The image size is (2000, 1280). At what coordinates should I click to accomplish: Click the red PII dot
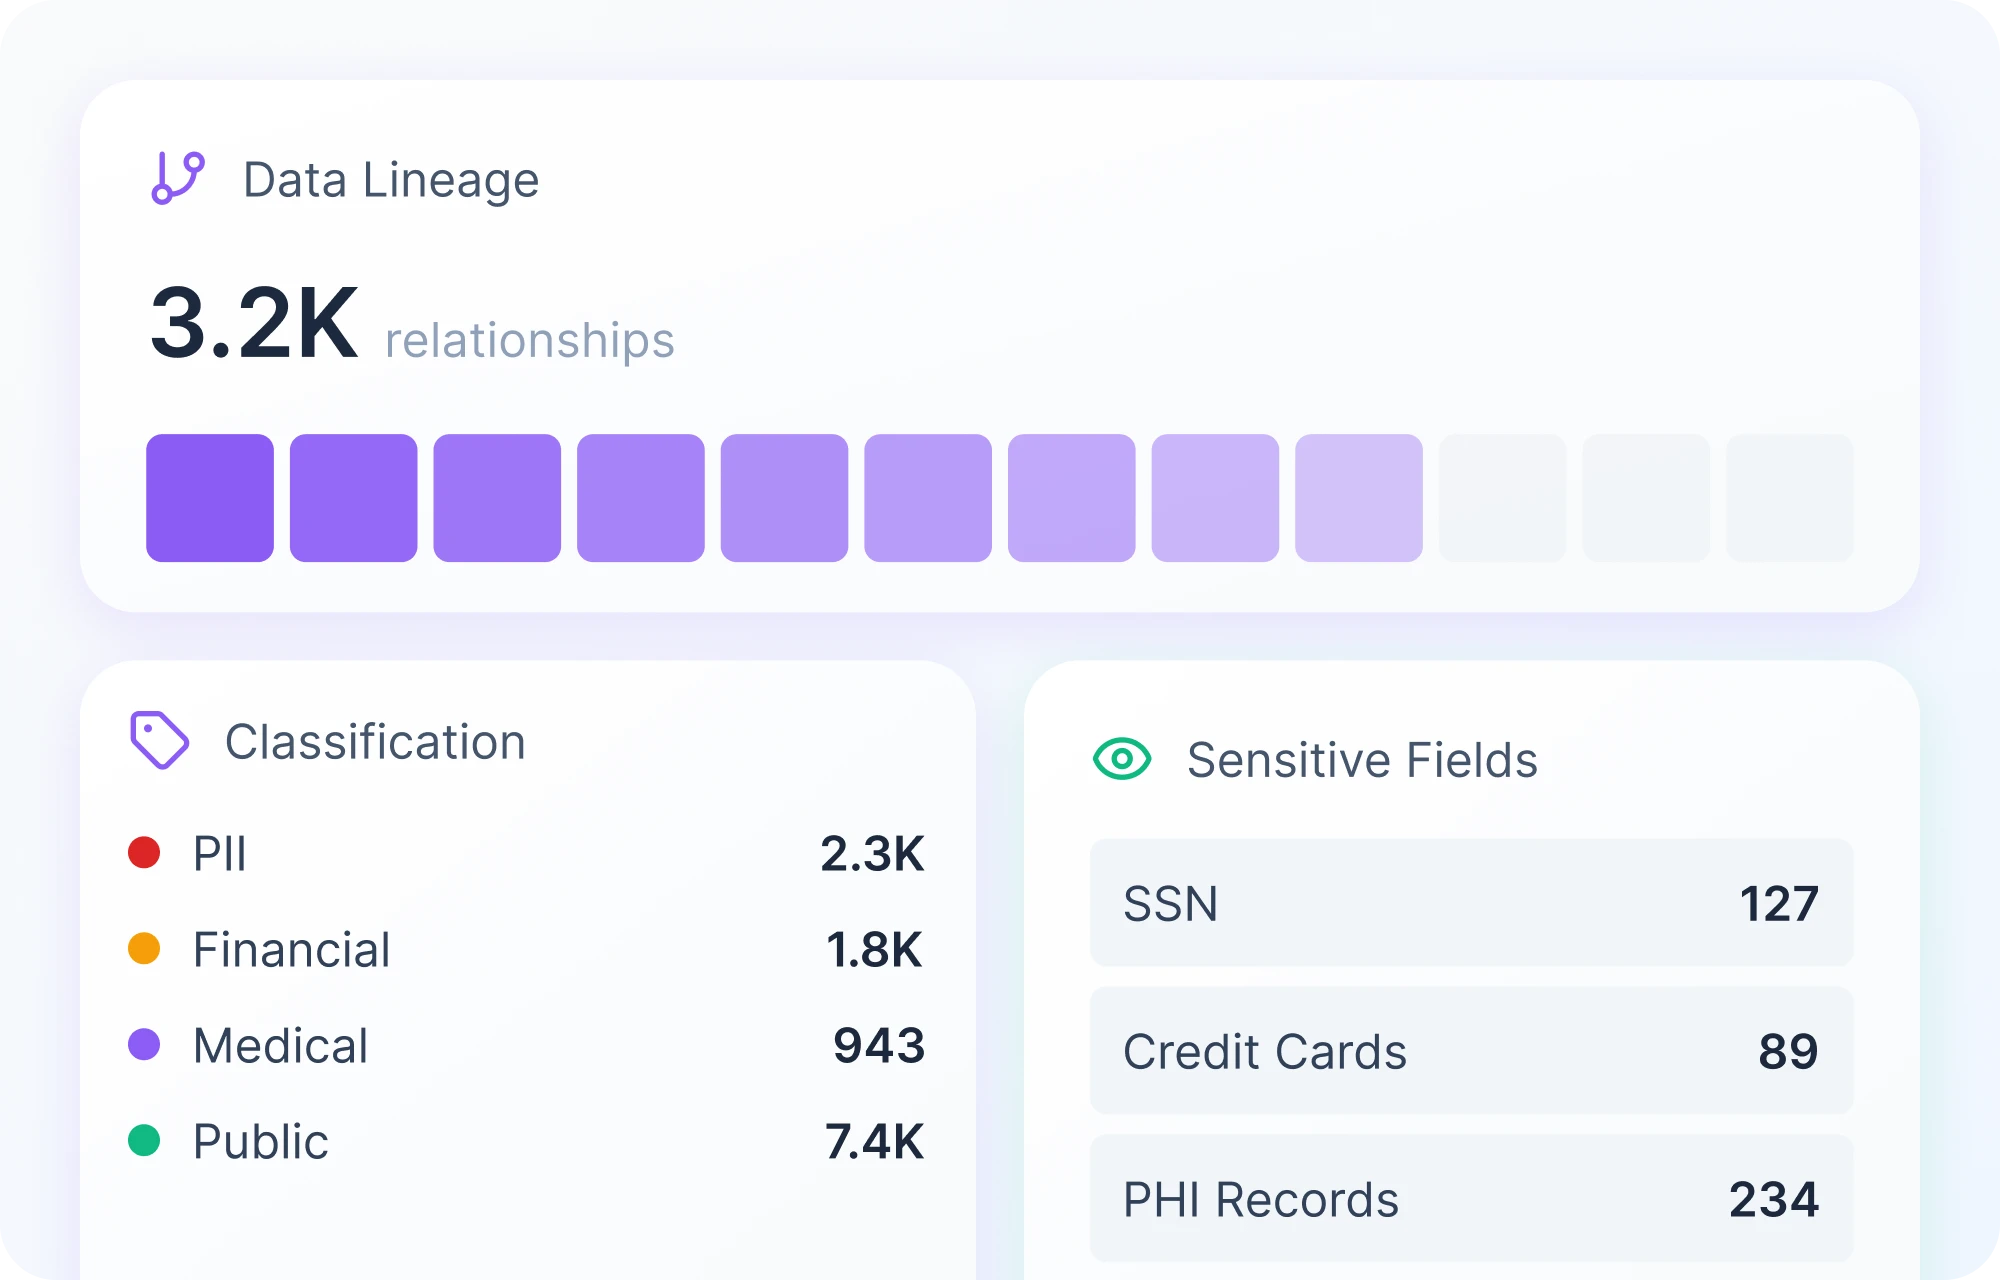click(x=144, y=853)
